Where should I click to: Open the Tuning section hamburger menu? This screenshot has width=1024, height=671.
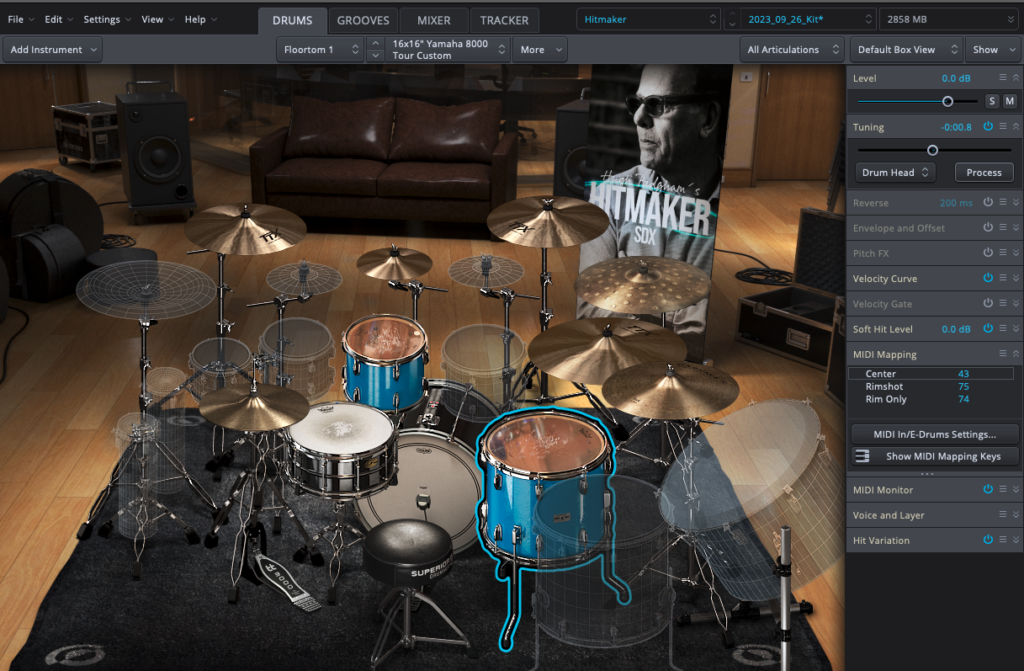1002,127
